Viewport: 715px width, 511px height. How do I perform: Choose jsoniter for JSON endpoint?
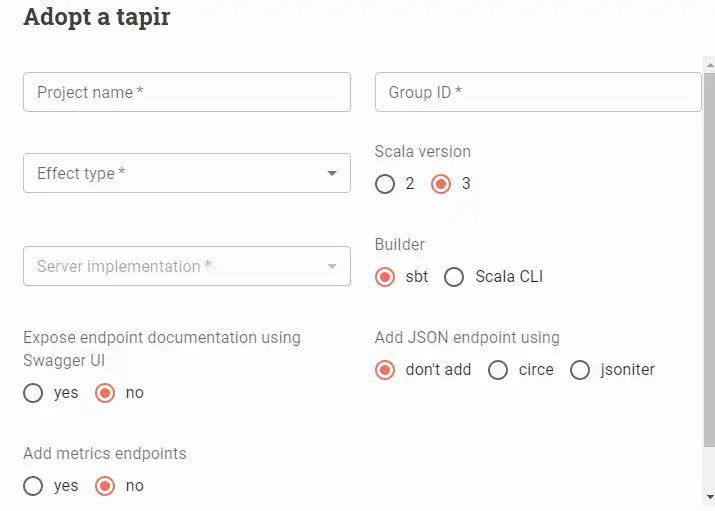[x=580, y=370]
